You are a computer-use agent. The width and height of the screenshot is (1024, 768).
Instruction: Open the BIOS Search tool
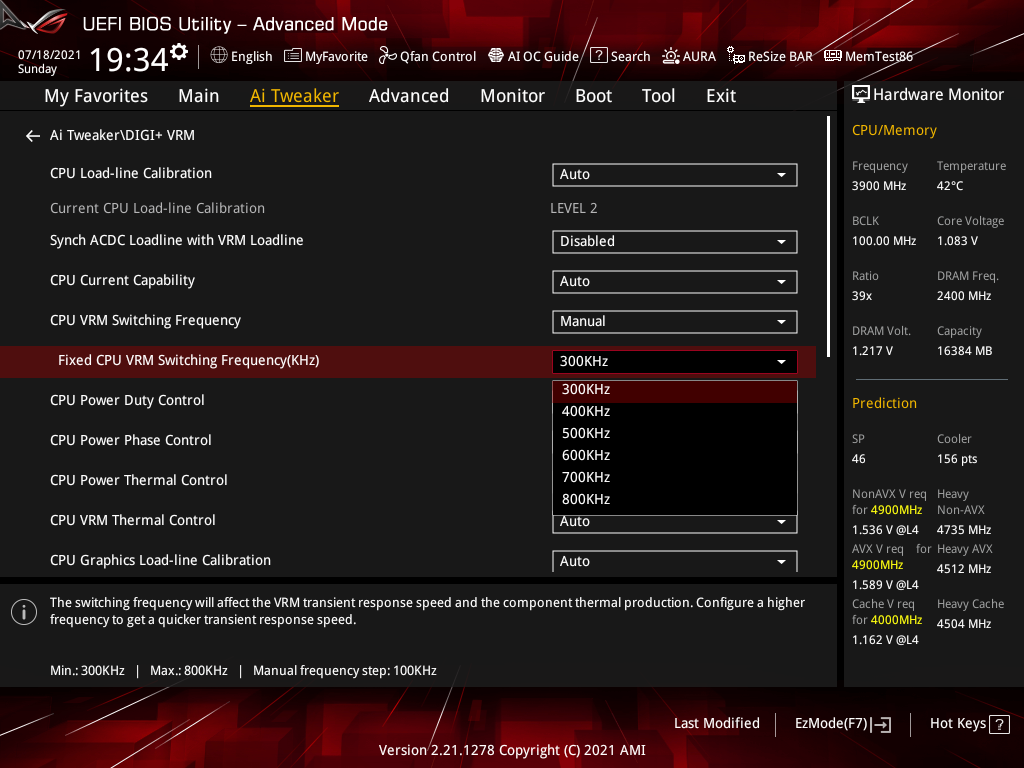tap(620, 56)
